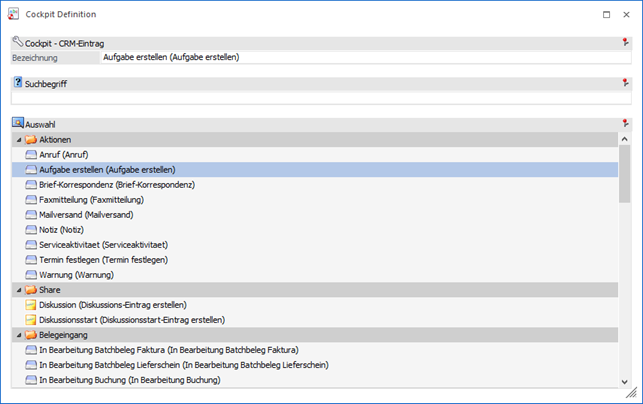Click the Diskussion entry icon
The height and width of the screenshot is (404, 643).
(x=30, y=304)
